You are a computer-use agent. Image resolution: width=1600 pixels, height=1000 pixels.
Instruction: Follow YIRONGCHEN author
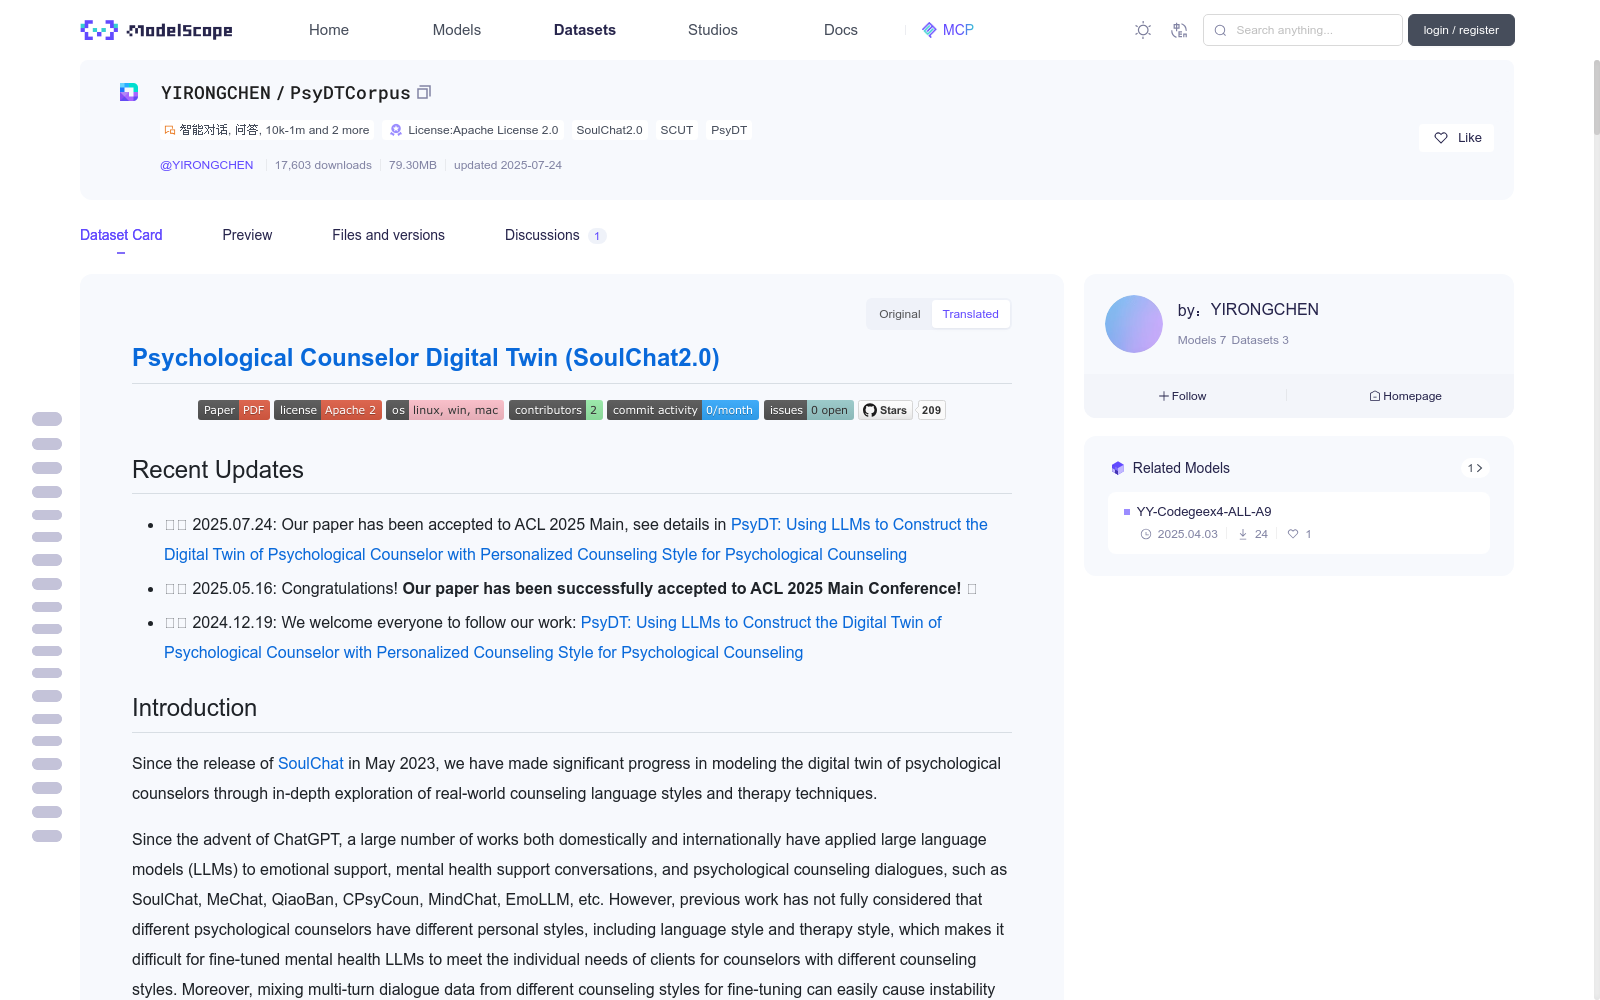pyautogui.click(x=1183, y=396)
